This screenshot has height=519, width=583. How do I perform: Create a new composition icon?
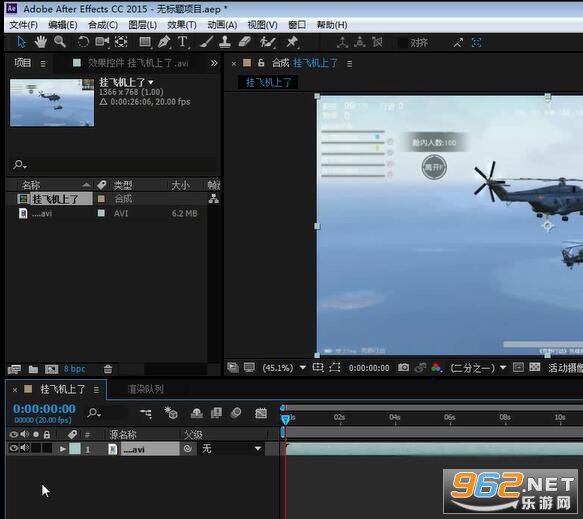[x=51, y=369]
